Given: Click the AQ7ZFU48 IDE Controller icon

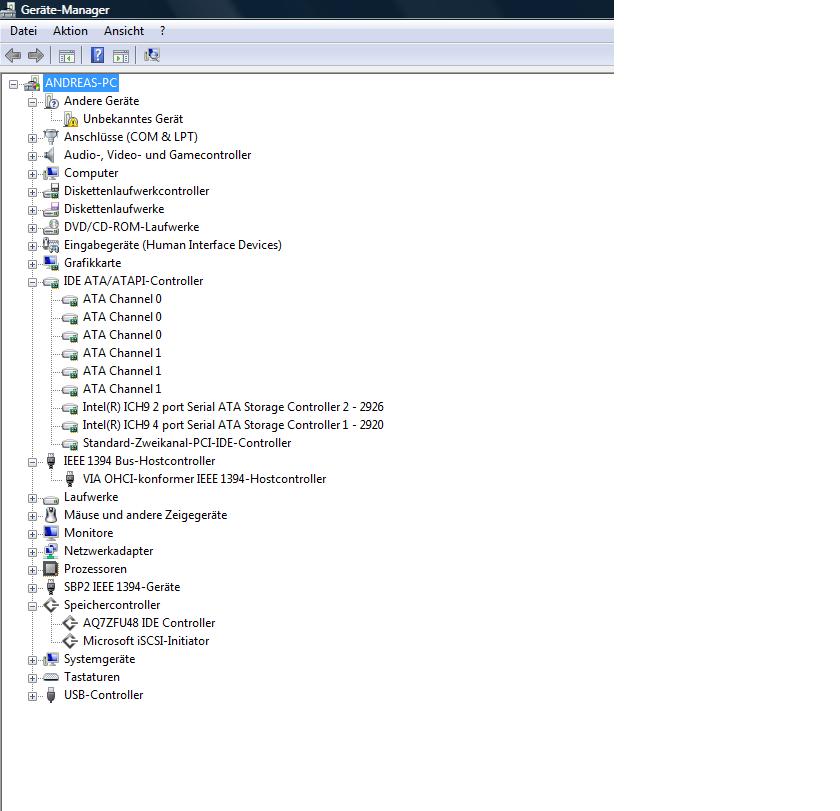Looking at the screenshot, I should (70, 623).
